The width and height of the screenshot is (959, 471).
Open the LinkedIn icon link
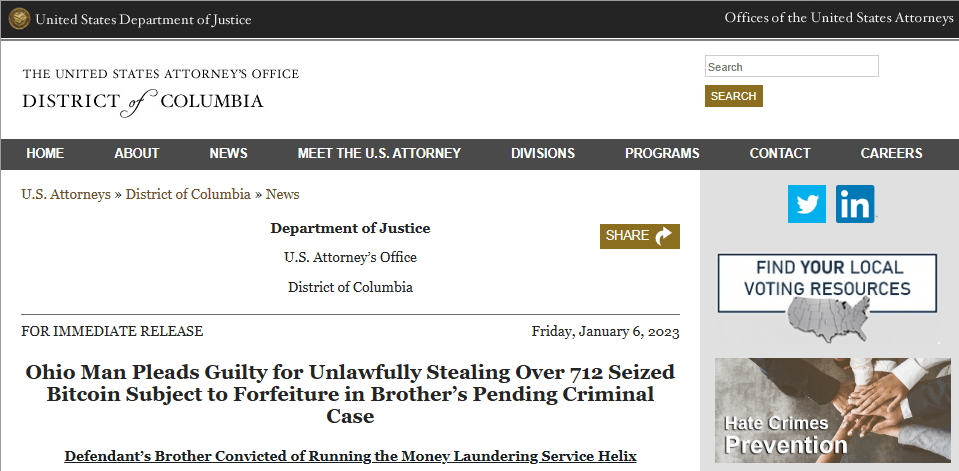[x=855, y=204]
